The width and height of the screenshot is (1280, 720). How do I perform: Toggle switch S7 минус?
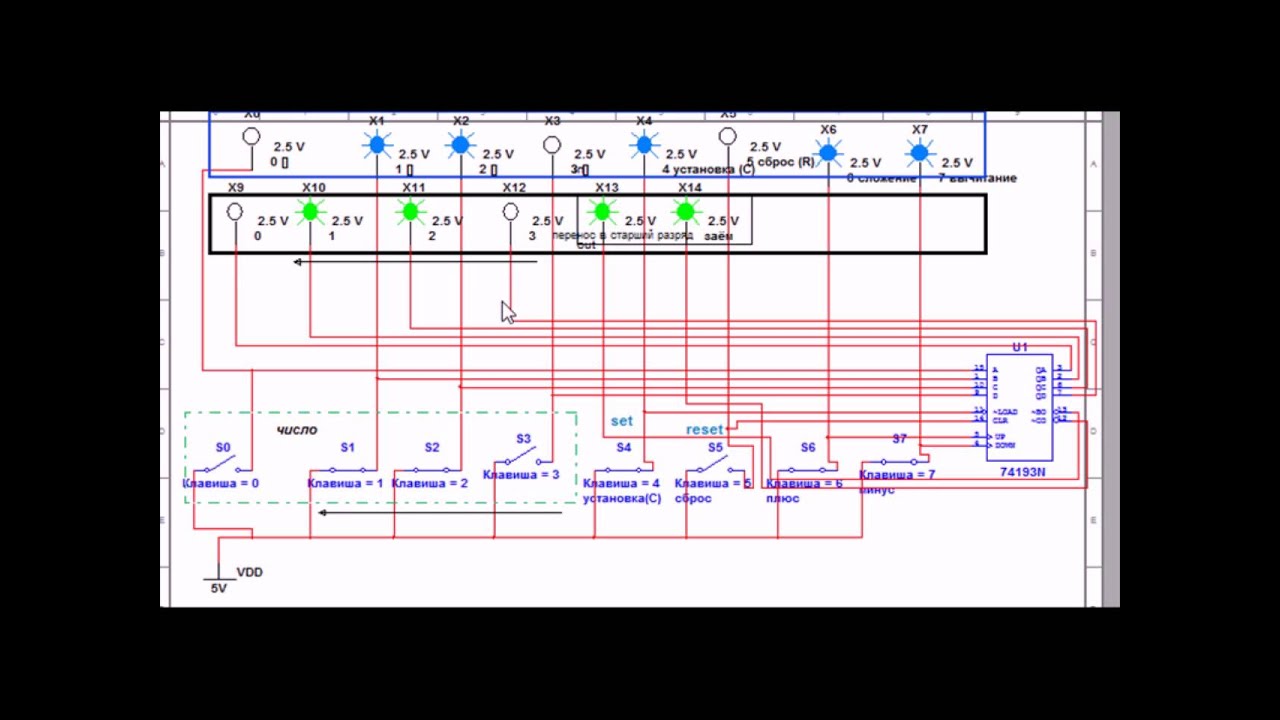(898, 462)
